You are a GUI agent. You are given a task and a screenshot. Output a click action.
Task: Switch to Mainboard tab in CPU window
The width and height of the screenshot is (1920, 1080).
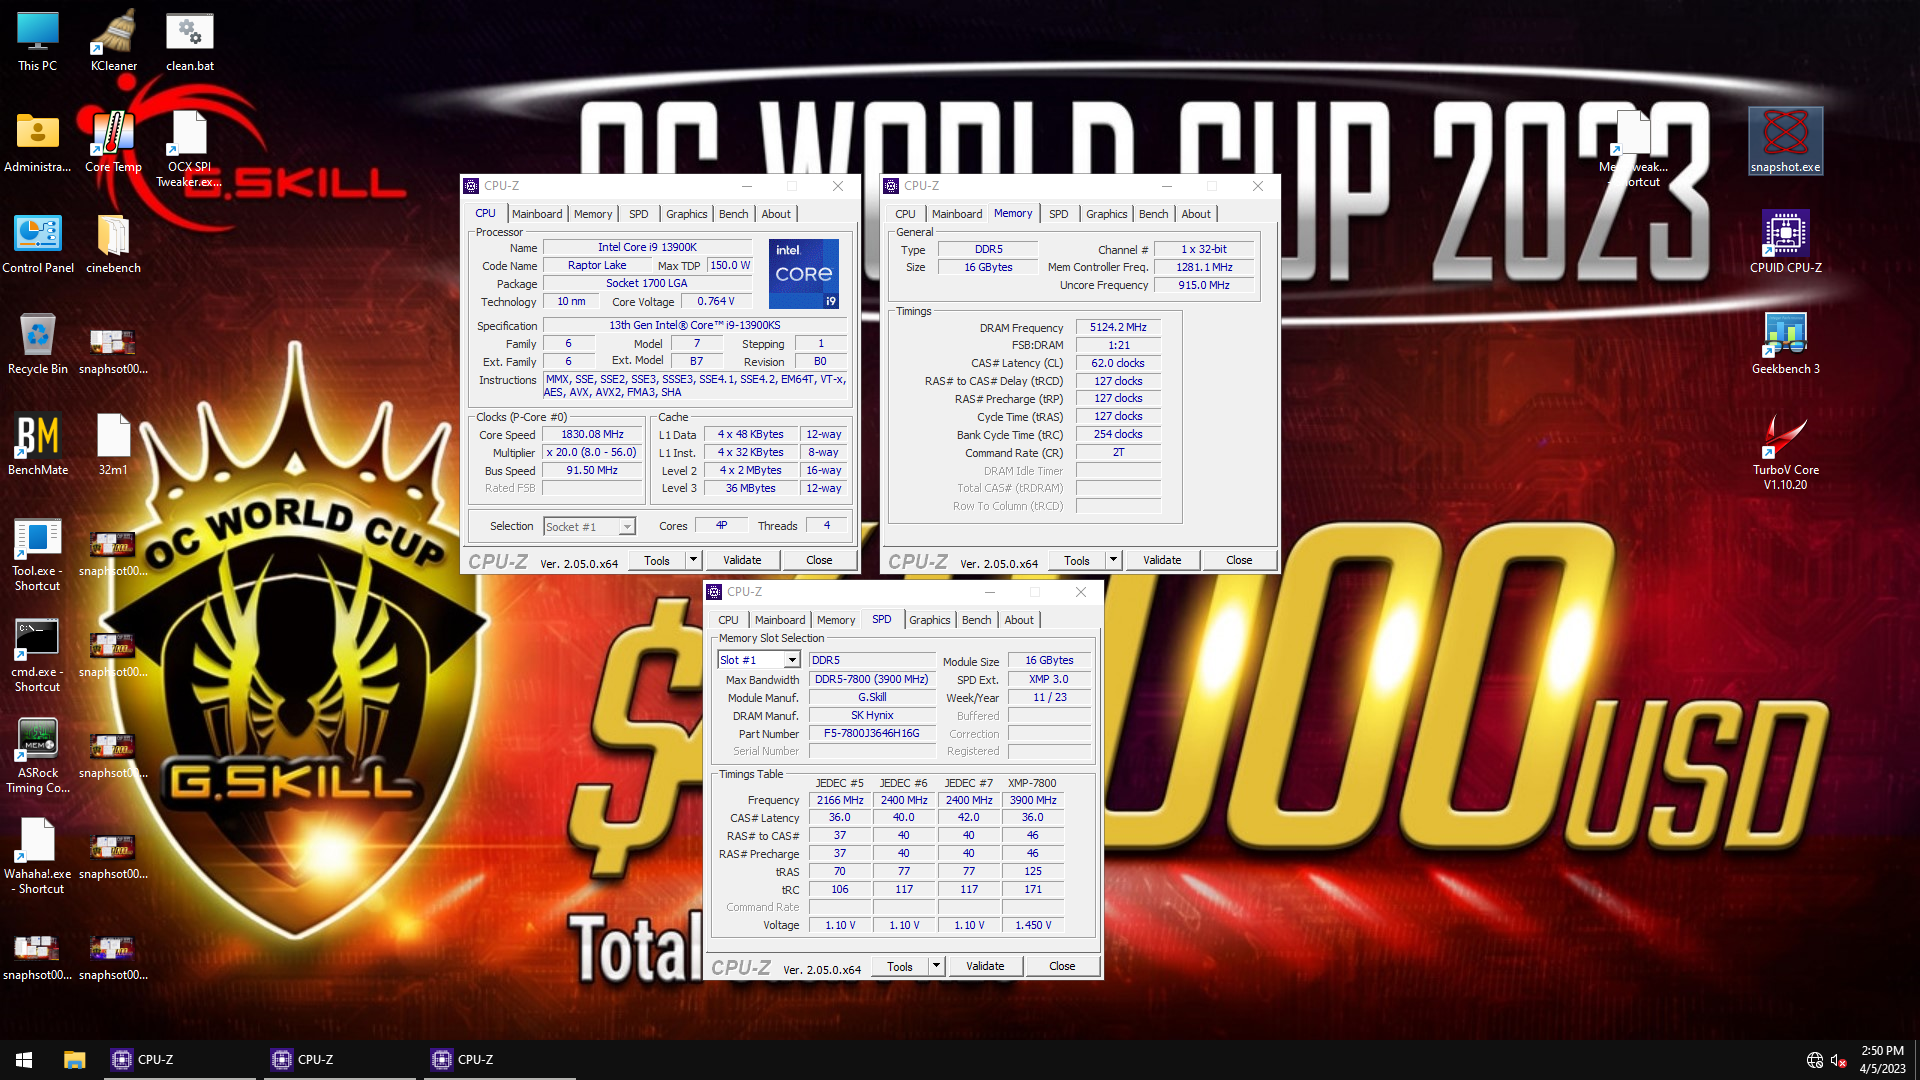pyautogui.click(x=537, y=214)
